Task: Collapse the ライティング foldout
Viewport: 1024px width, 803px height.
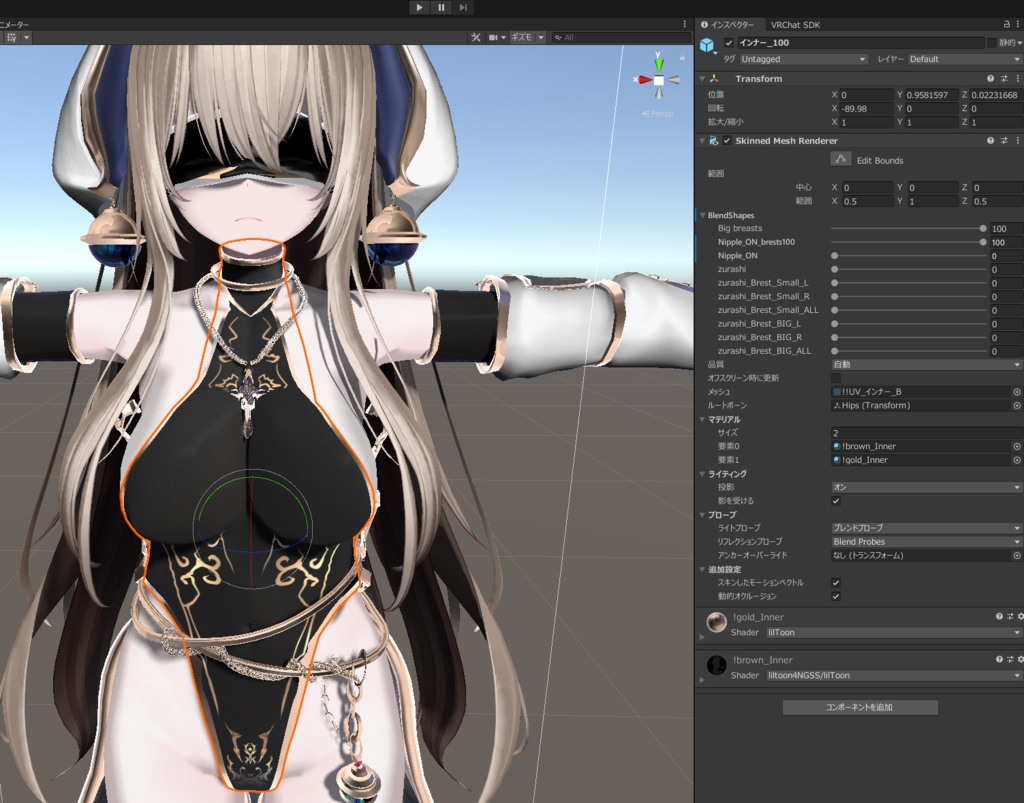Action: [x=703, y=474]
